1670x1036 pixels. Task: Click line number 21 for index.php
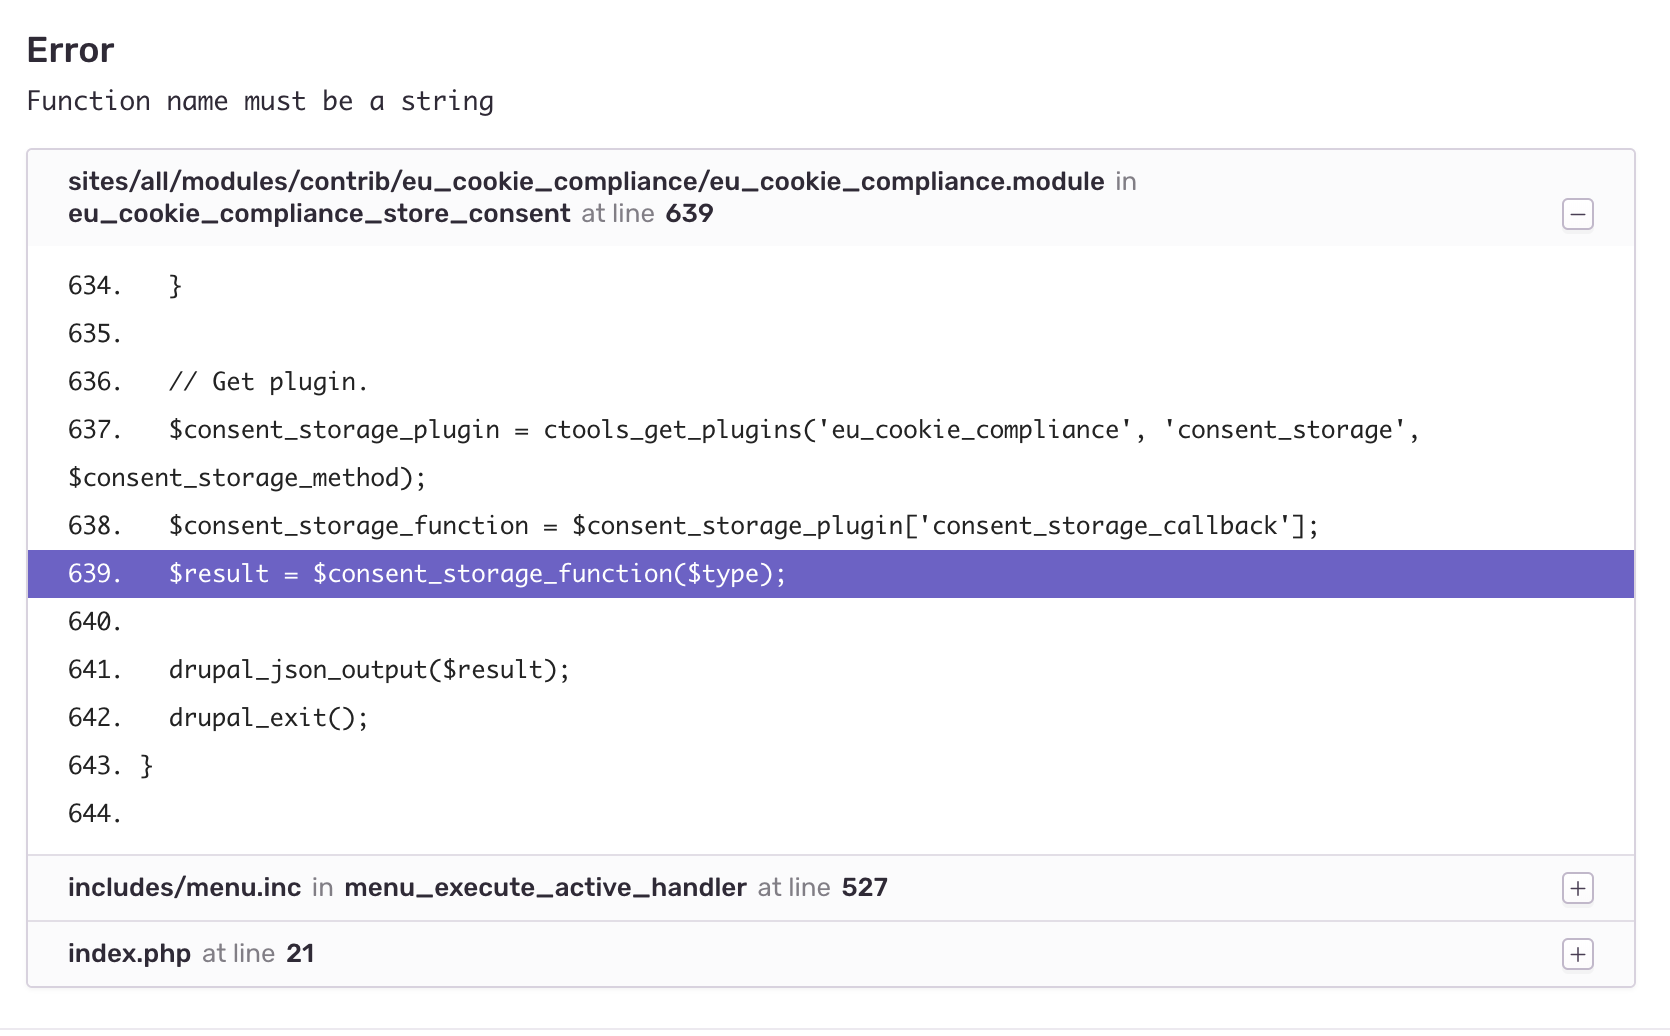point(300,954)
